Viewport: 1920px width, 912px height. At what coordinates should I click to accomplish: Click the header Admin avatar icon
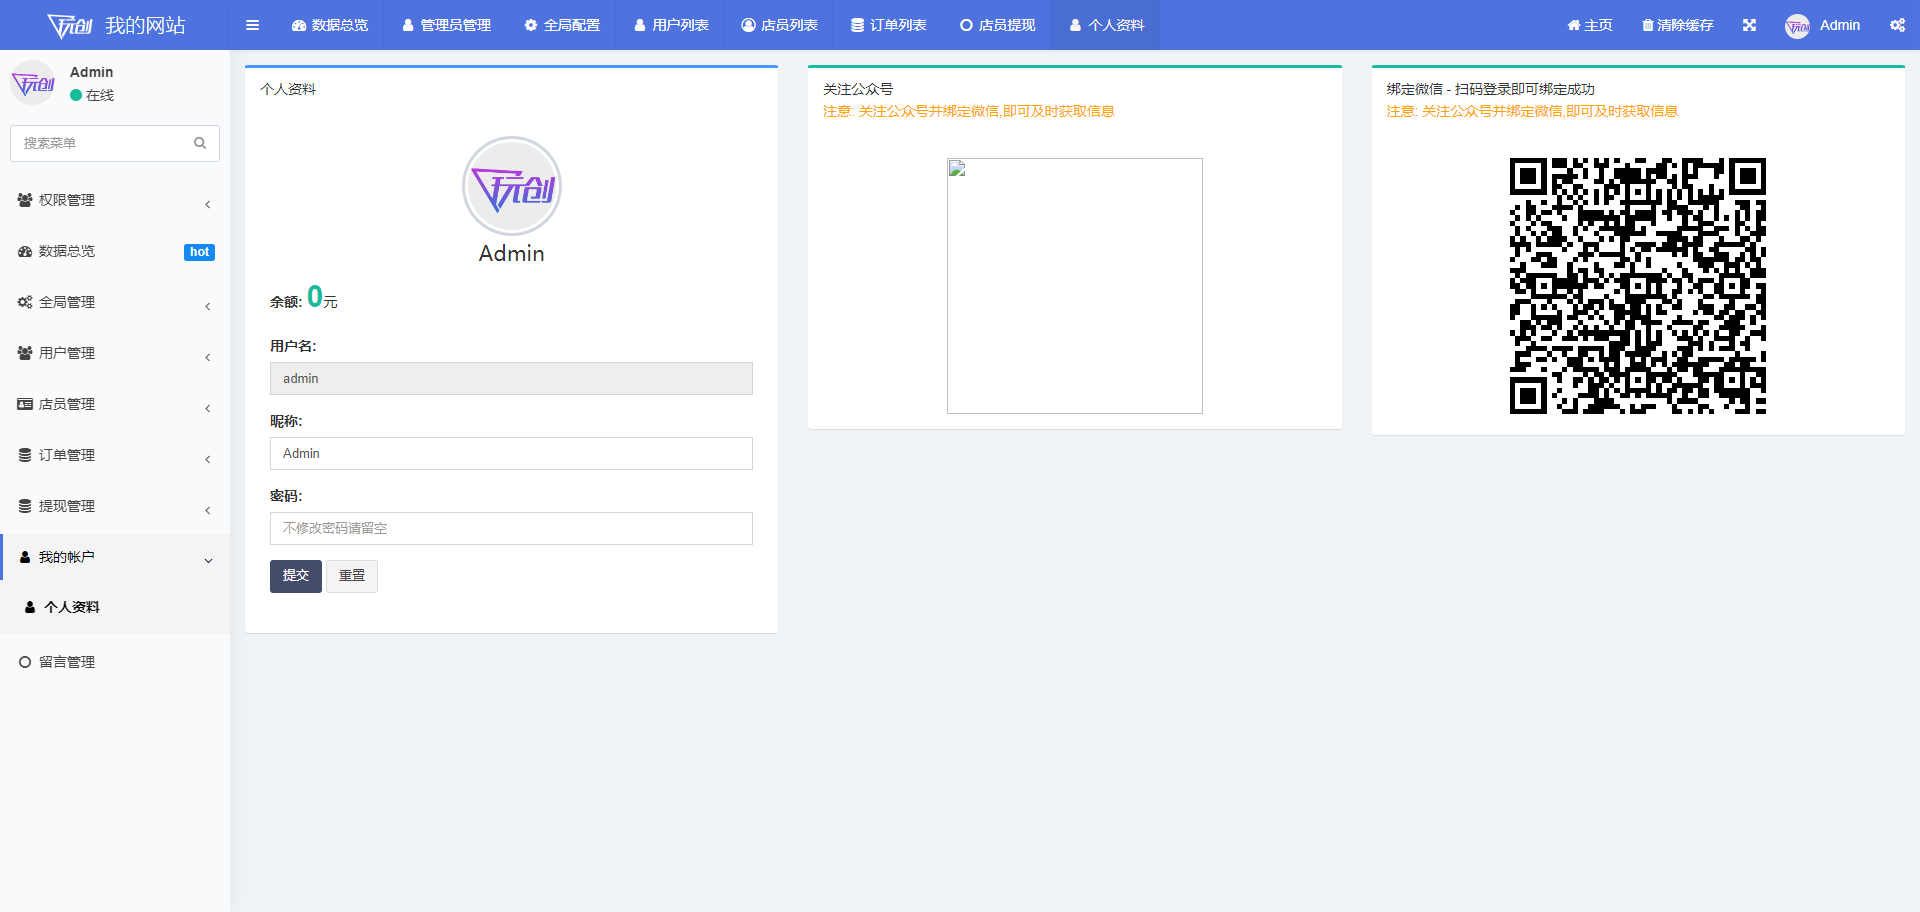(1797, 26)
